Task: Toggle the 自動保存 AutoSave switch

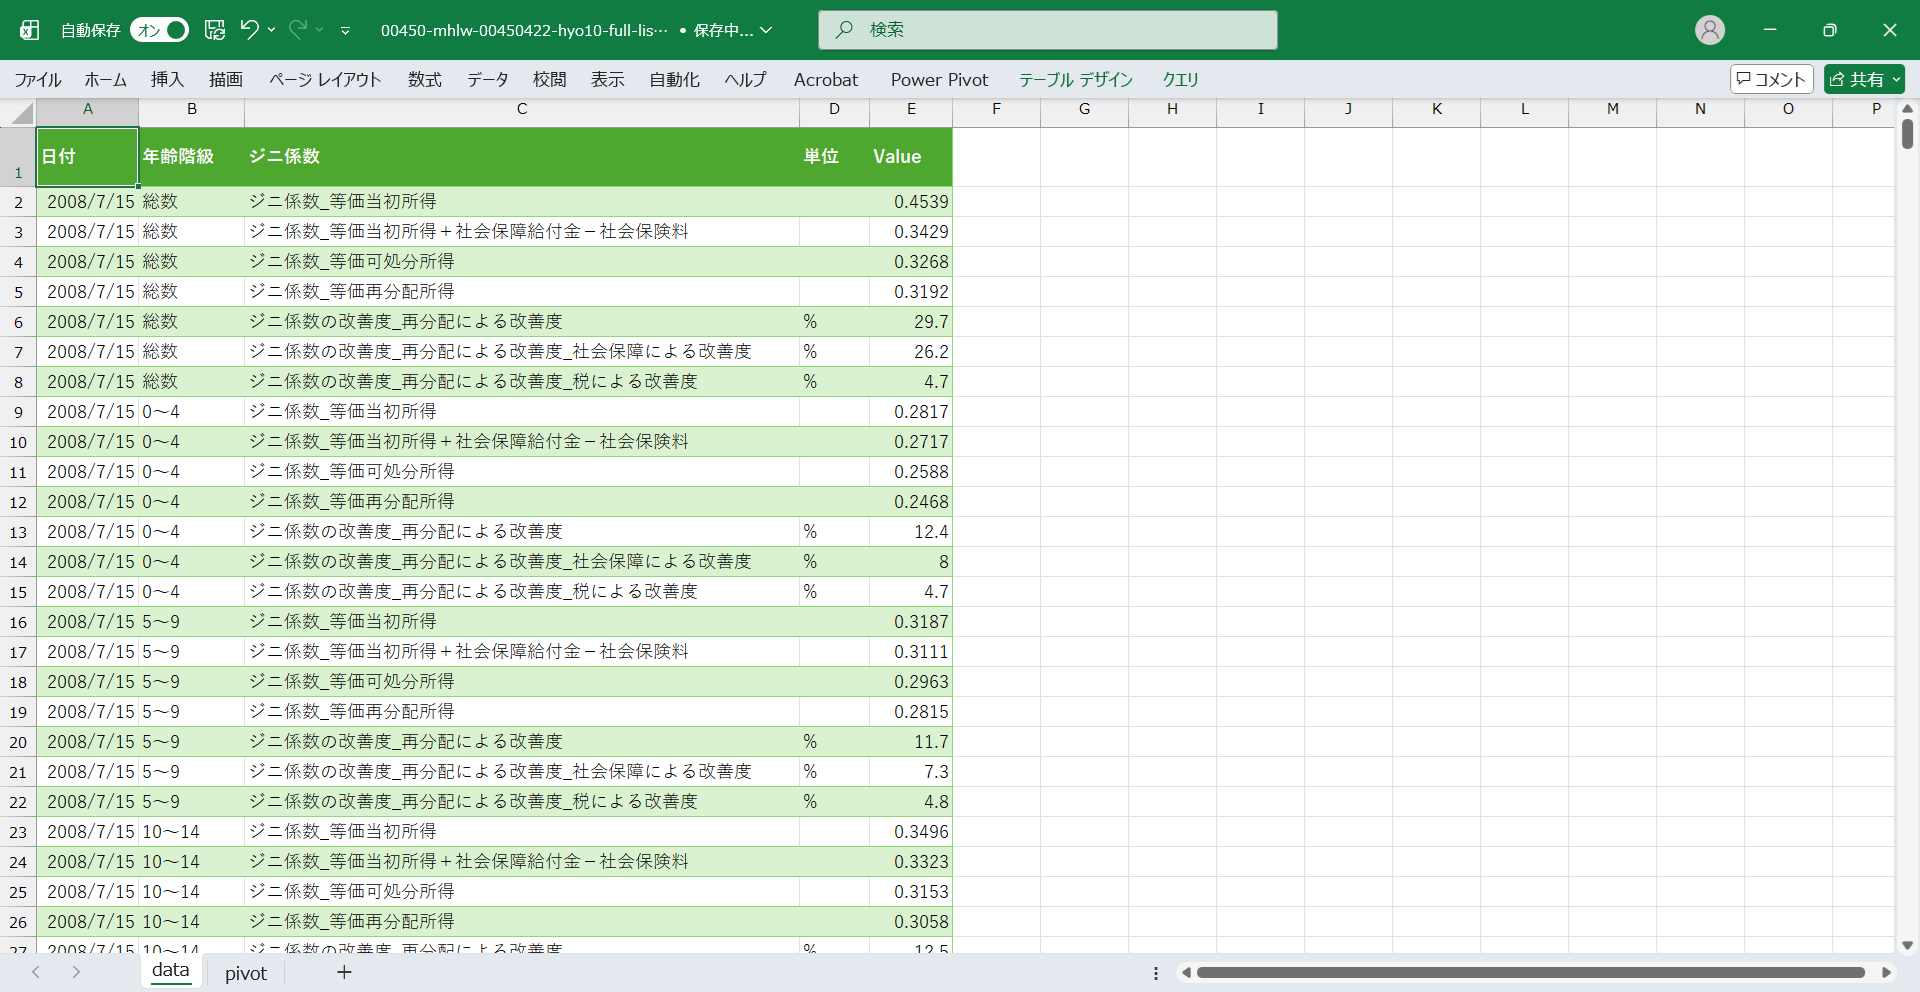Action: point(159,30)
